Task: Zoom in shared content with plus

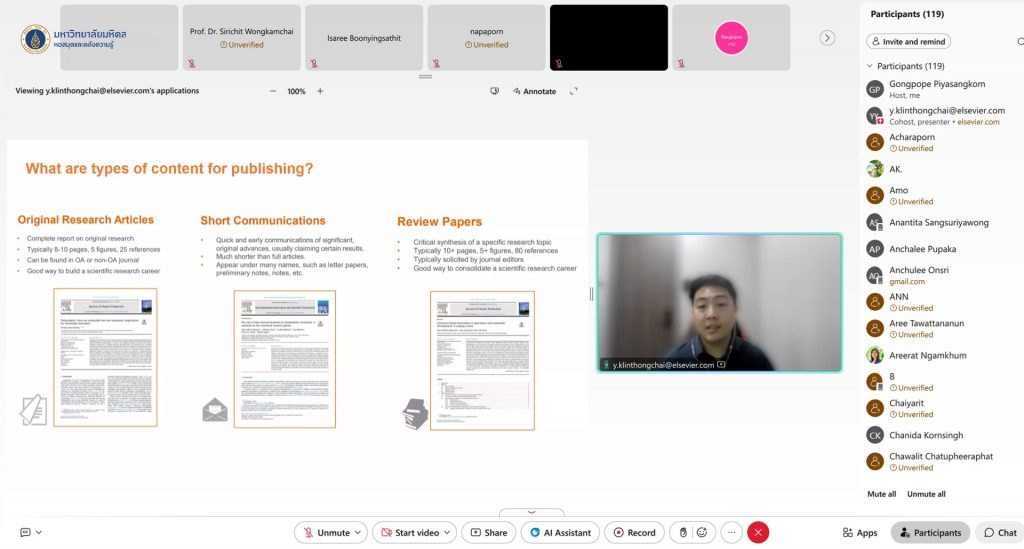Action: tap(320, 91)
